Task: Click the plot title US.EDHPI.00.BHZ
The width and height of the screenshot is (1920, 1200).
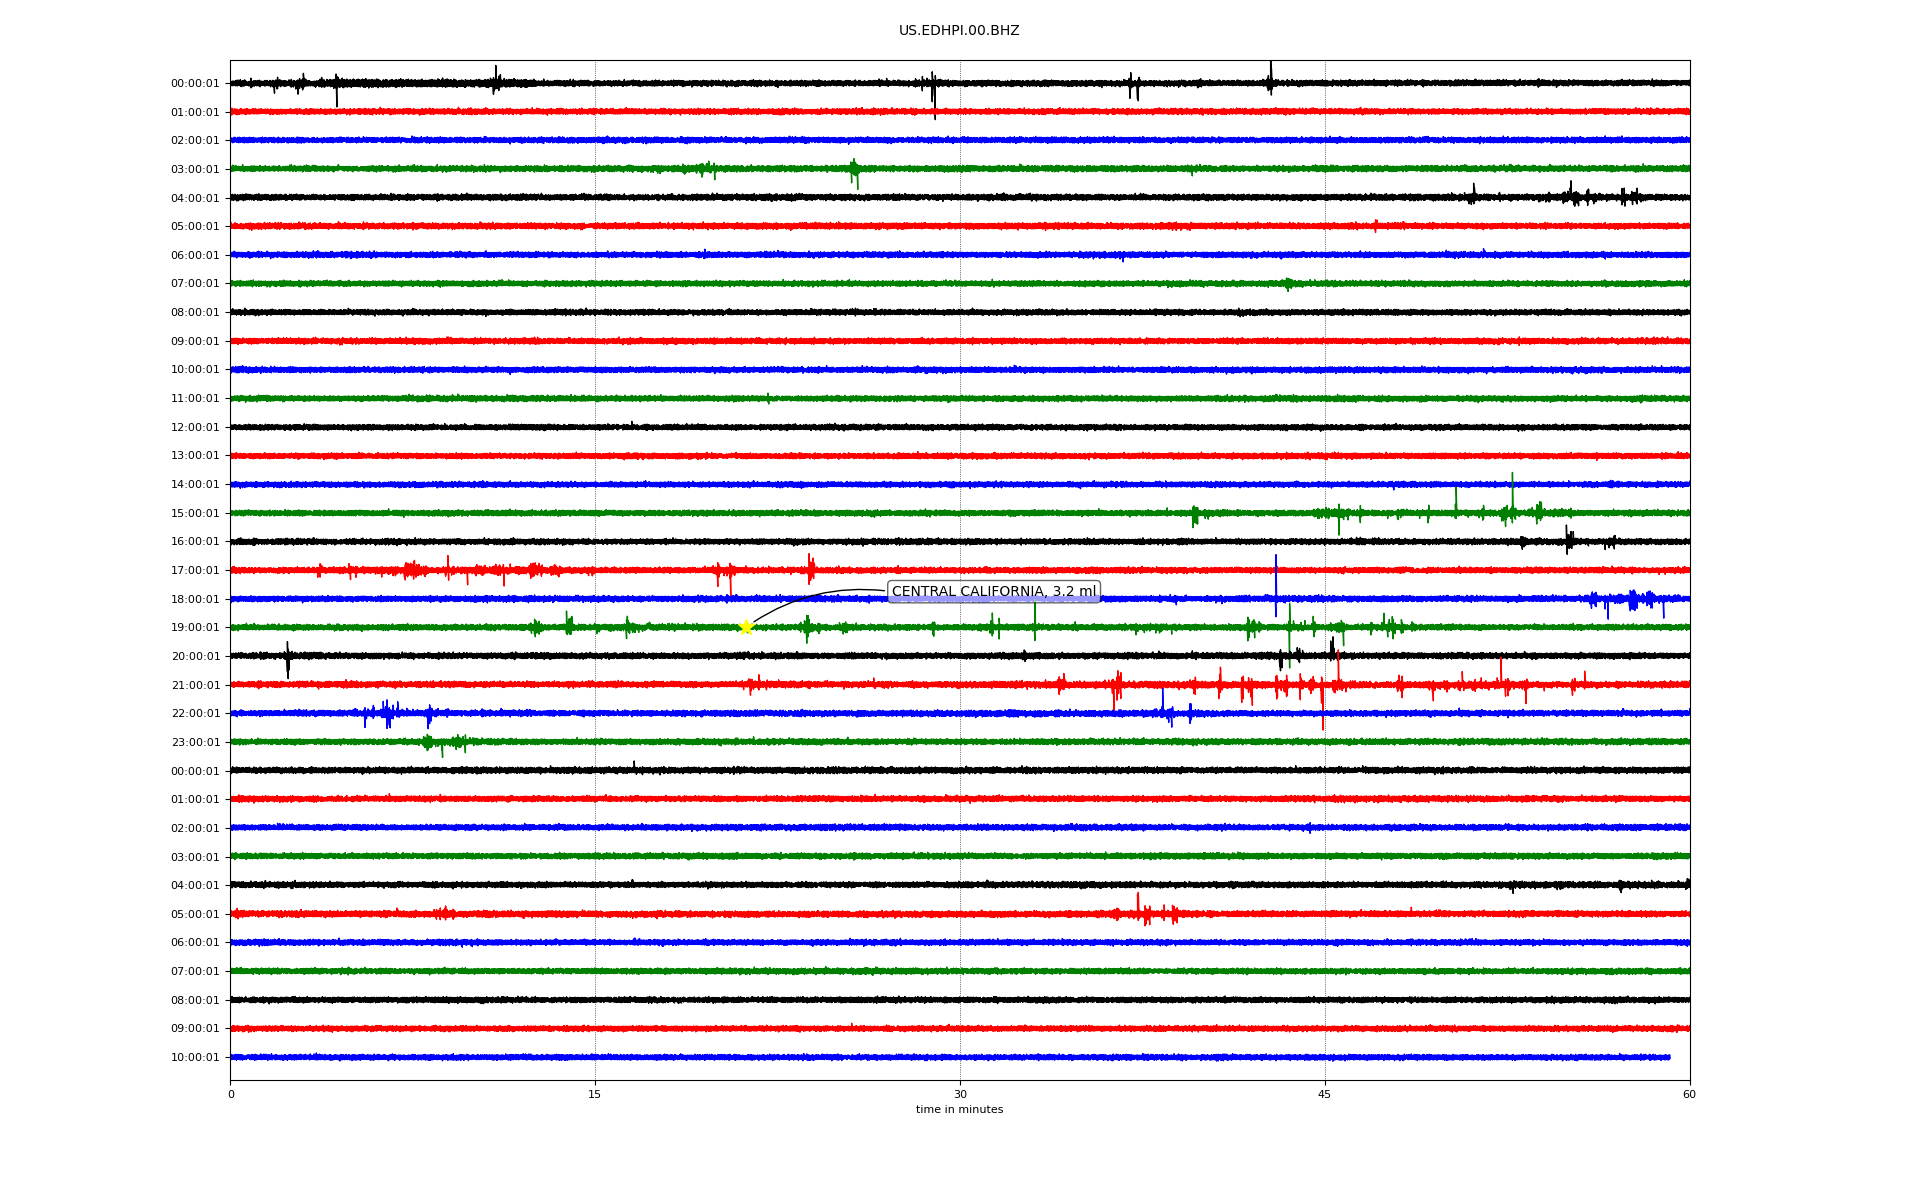Action: 959,31
